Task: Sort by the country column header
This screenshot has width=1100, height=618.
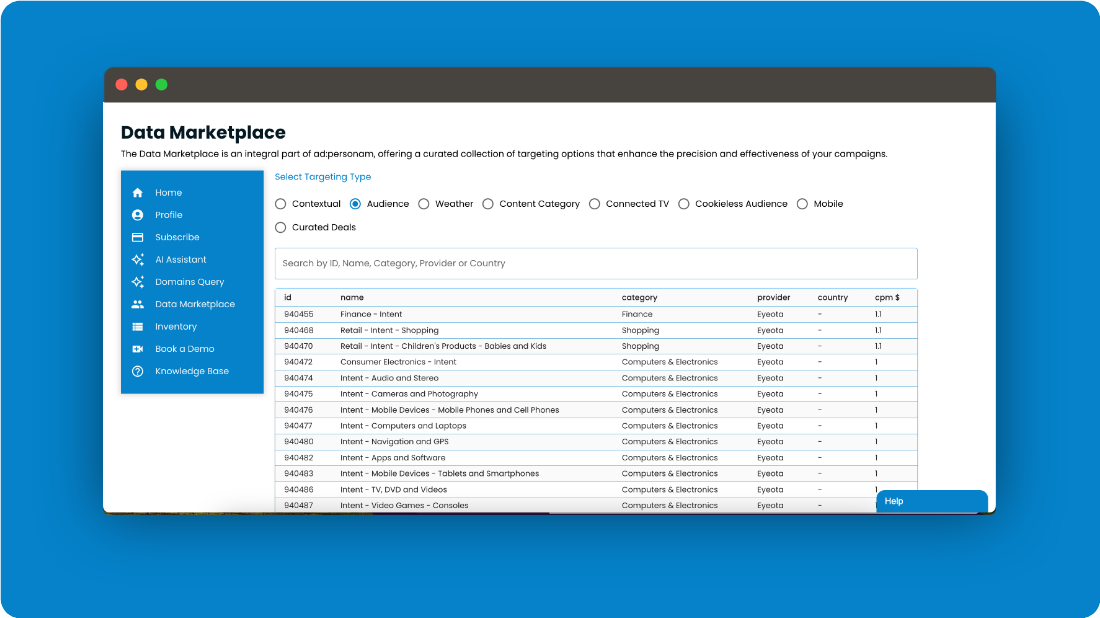Action: point(832,297)
